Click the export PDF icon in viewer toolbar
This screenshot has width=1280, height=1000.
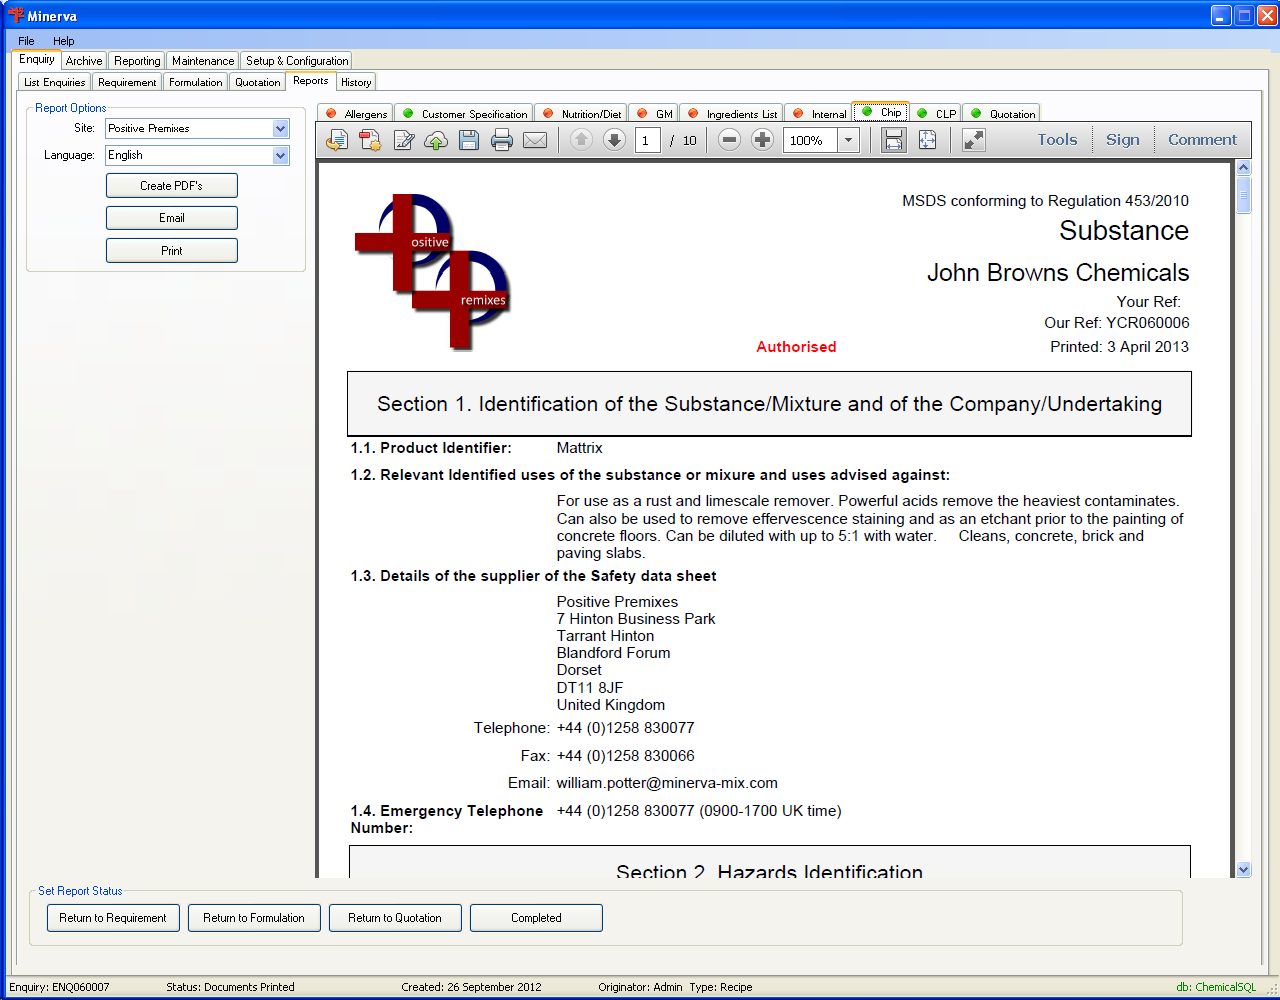(x=337, y=140)
